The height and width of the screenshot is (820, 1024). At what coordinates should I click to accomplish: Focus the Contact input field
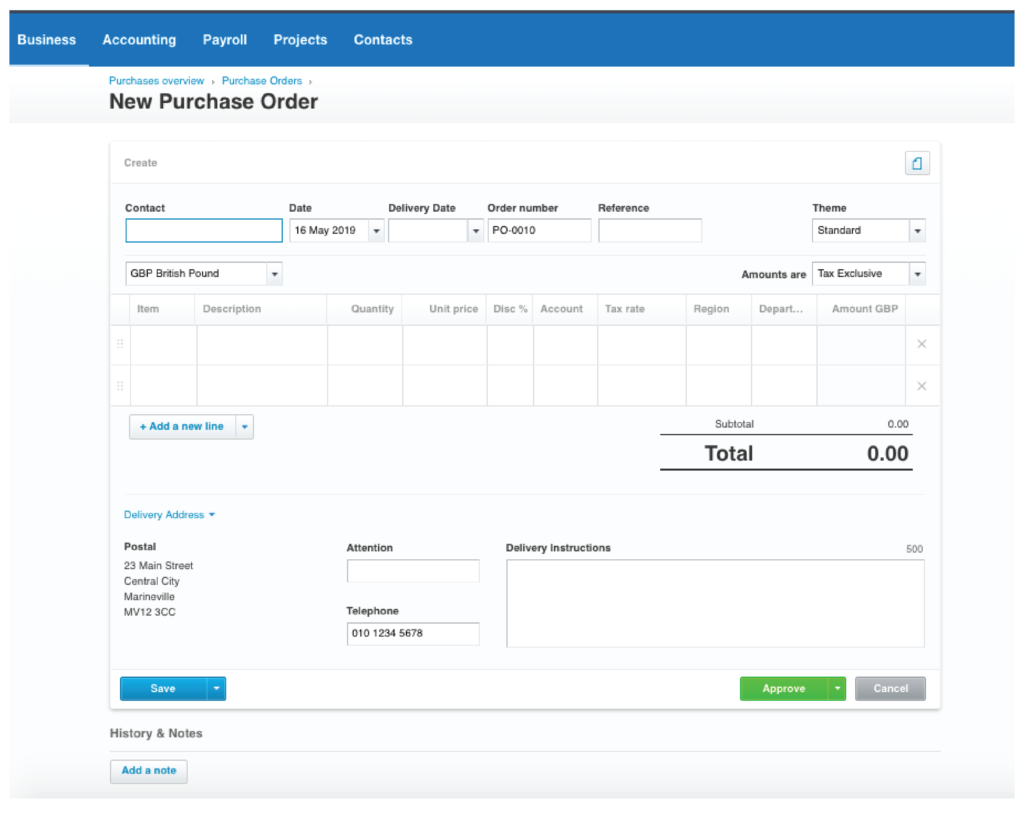[x=204, y=230]
